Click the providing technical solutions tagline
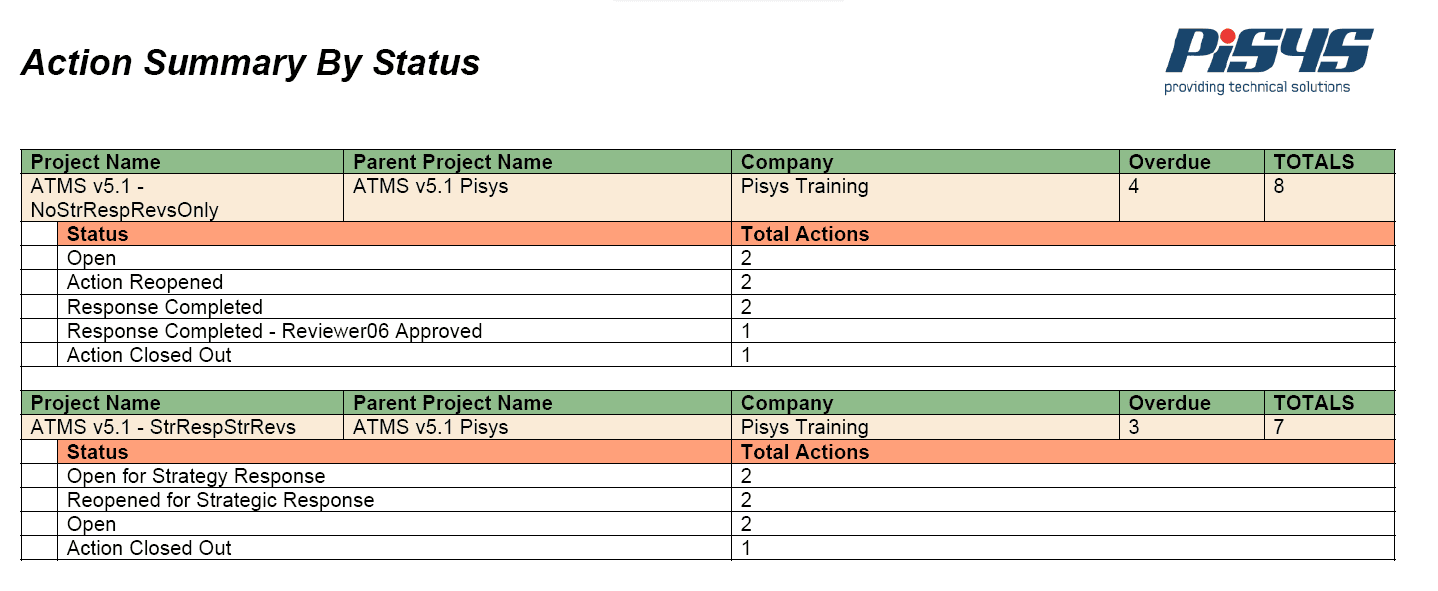Viewport: 1438px width, 591px height. pos(1257,87)
